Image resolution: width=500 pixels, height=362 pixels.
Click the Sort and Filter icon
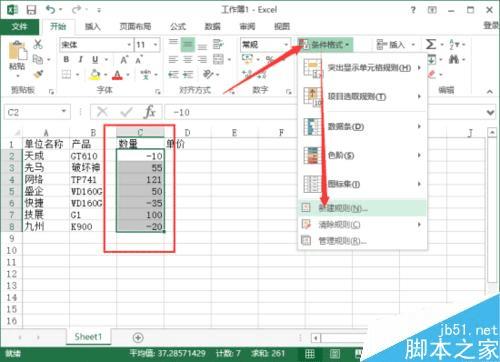click(454, 44)
